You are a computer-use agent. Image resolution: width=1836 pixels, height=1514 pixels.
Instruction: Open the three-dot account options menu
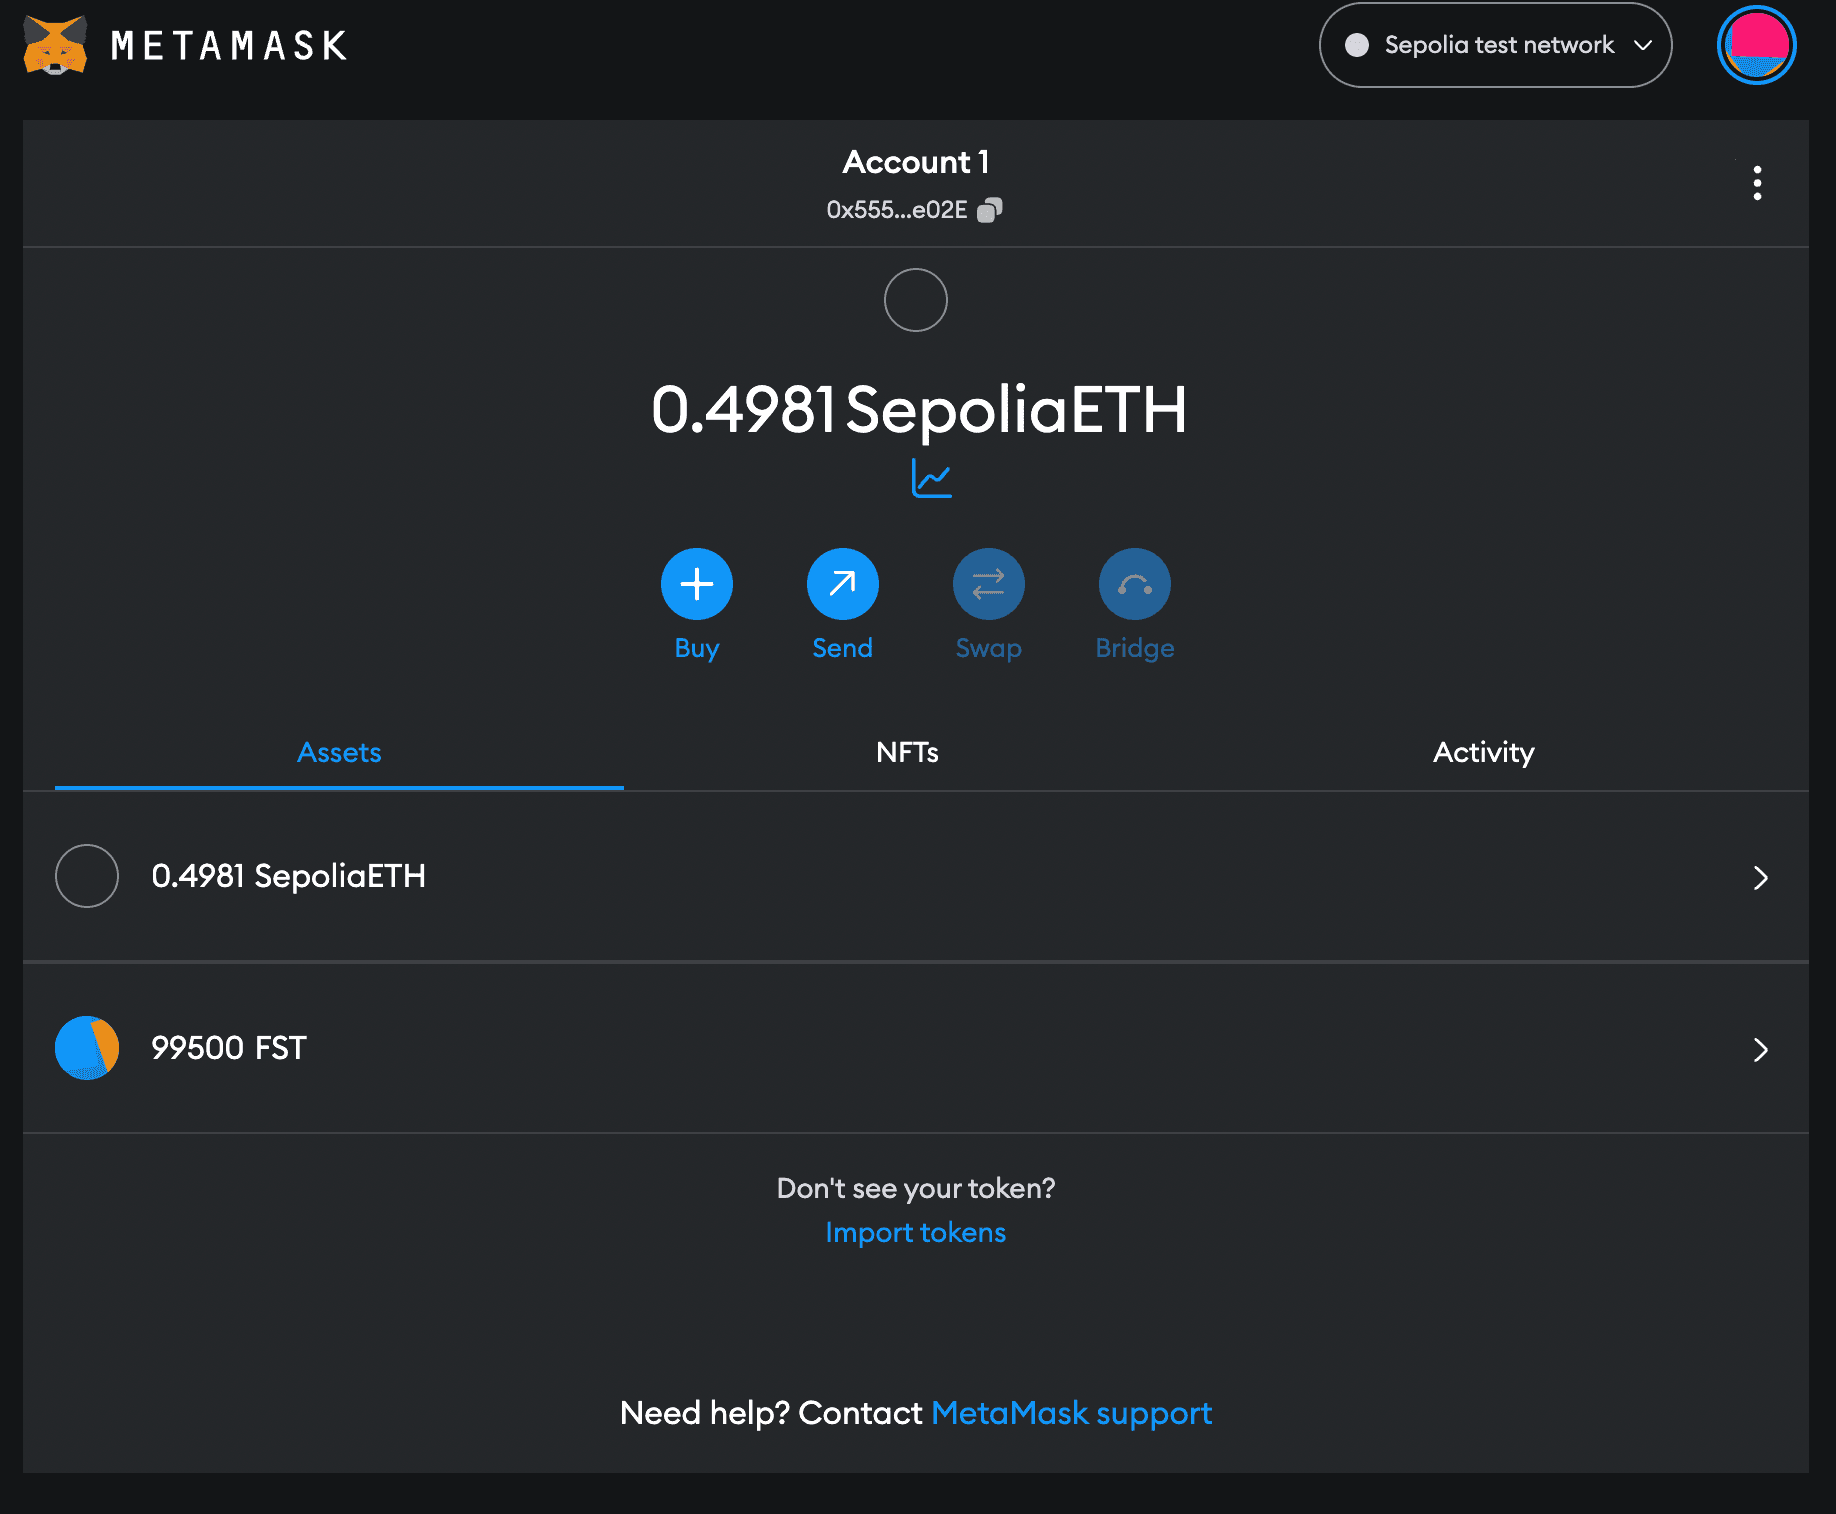click(x=1757, y=183)
